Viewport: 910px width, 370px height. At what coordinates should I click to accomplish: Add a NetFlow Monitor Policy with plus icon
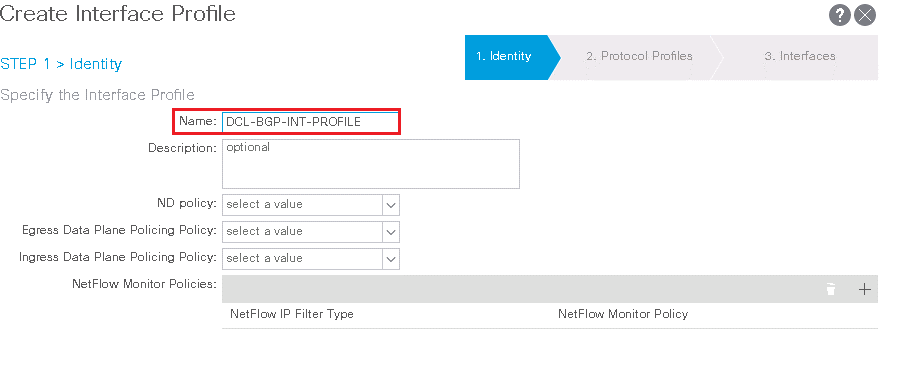(865, 289)
